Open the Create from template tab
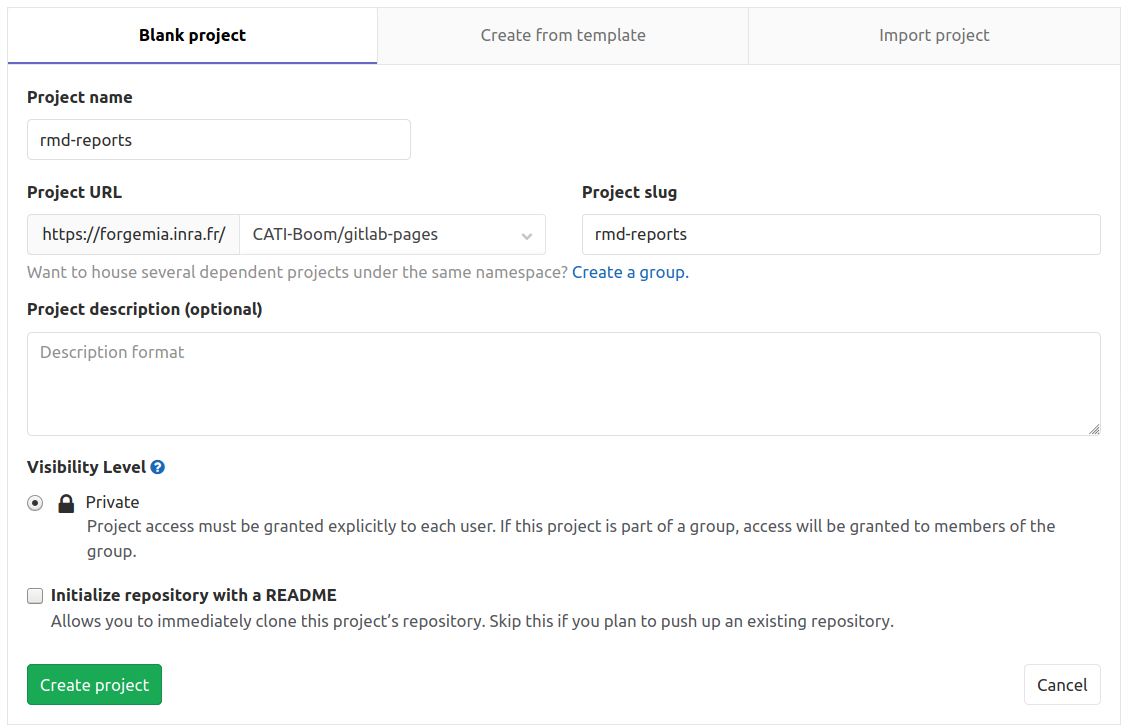Viewport: 1129px width, 726px height. pos(562,35)
